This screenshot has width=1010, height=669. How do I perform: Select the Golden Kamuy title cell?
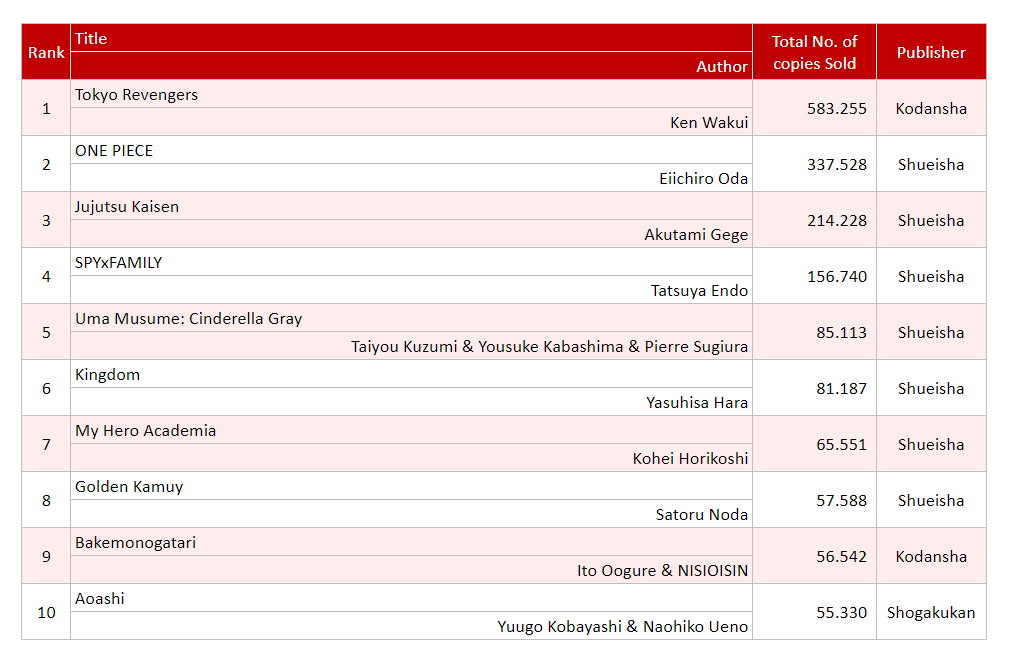pos(411,486)
